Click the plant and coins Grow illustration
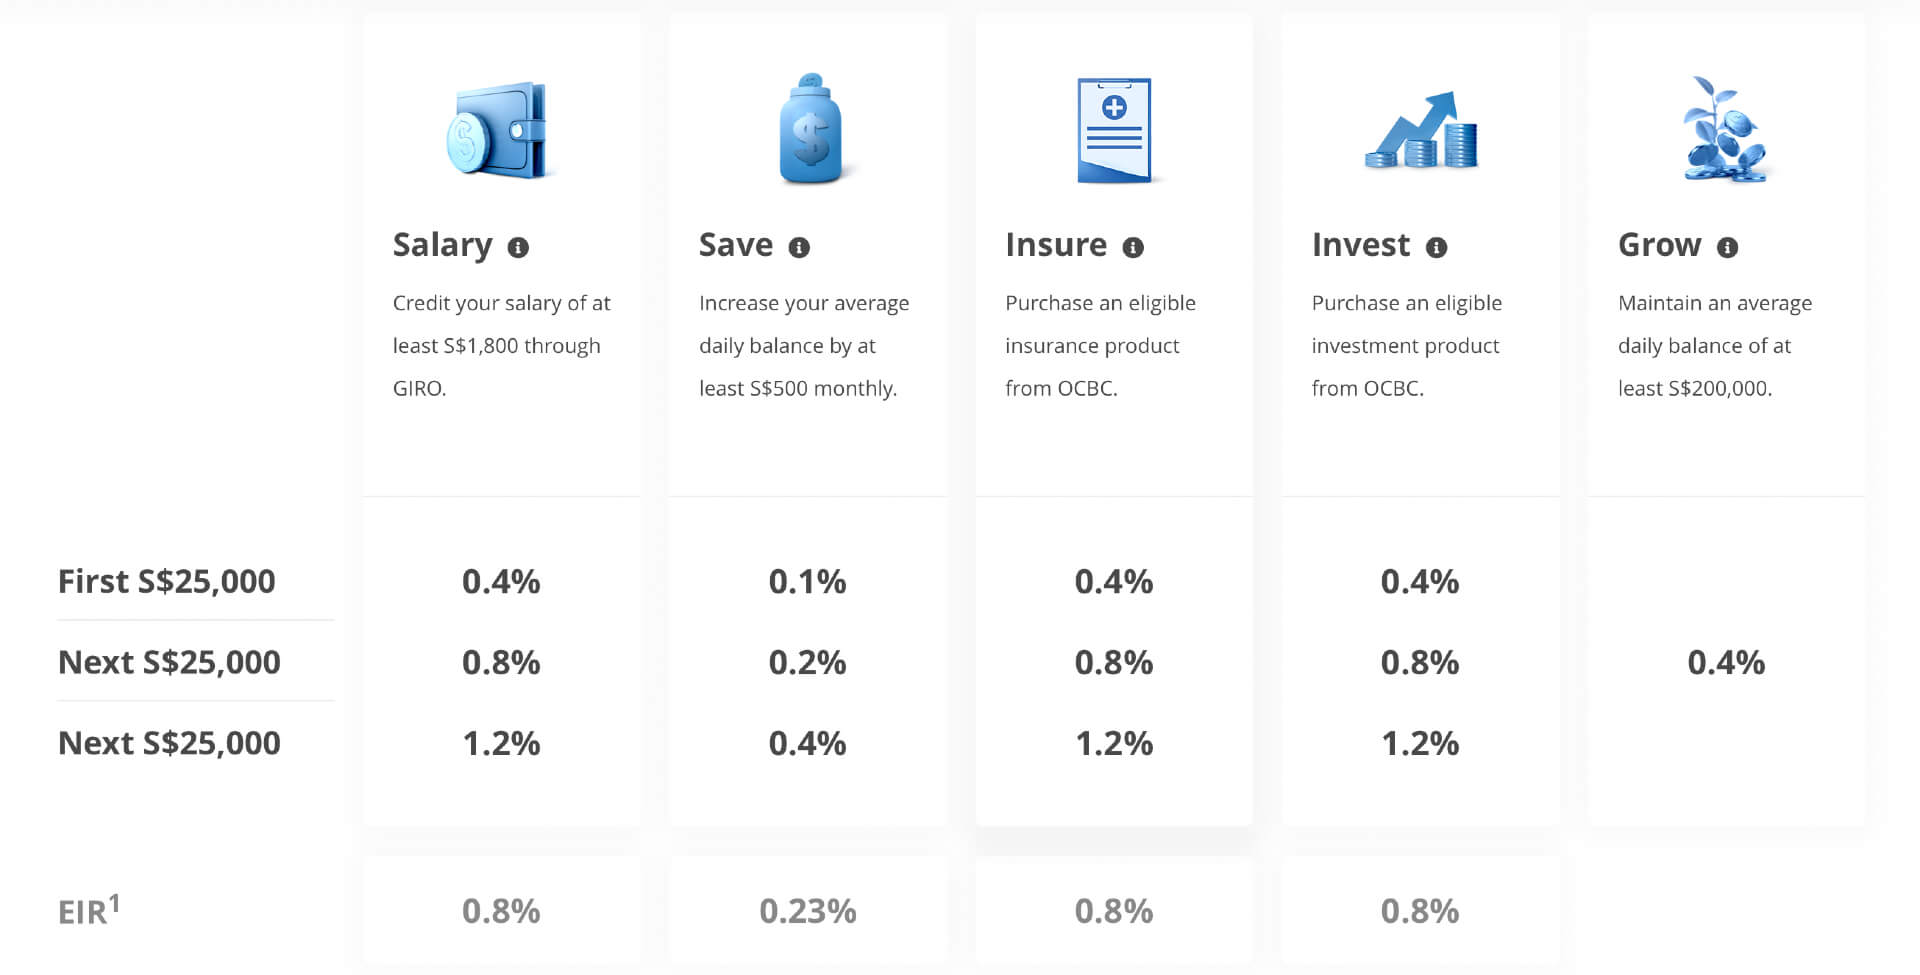This screenshot has width=1920, height=975. [x=1726, y=130]
